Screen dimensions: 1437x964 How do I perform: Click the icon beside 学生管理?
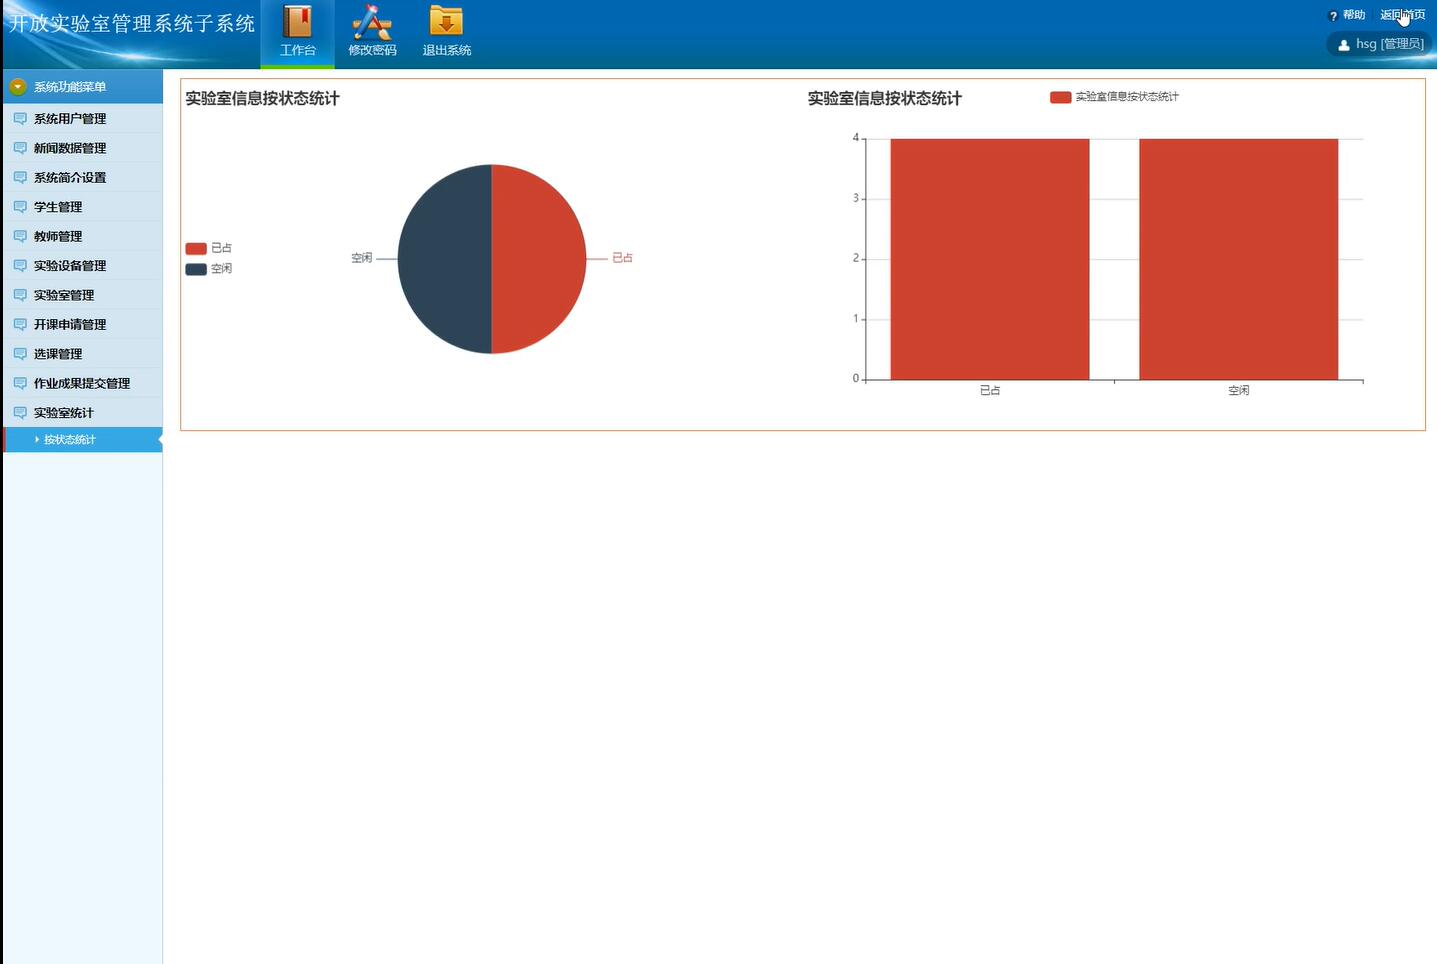coord(20,207)
